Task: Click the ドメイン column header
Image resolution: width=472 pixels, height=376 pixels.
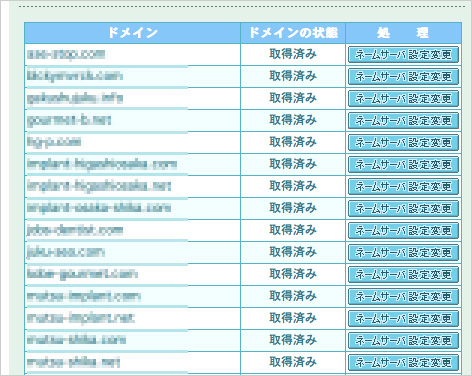Action: coord(132,33)
